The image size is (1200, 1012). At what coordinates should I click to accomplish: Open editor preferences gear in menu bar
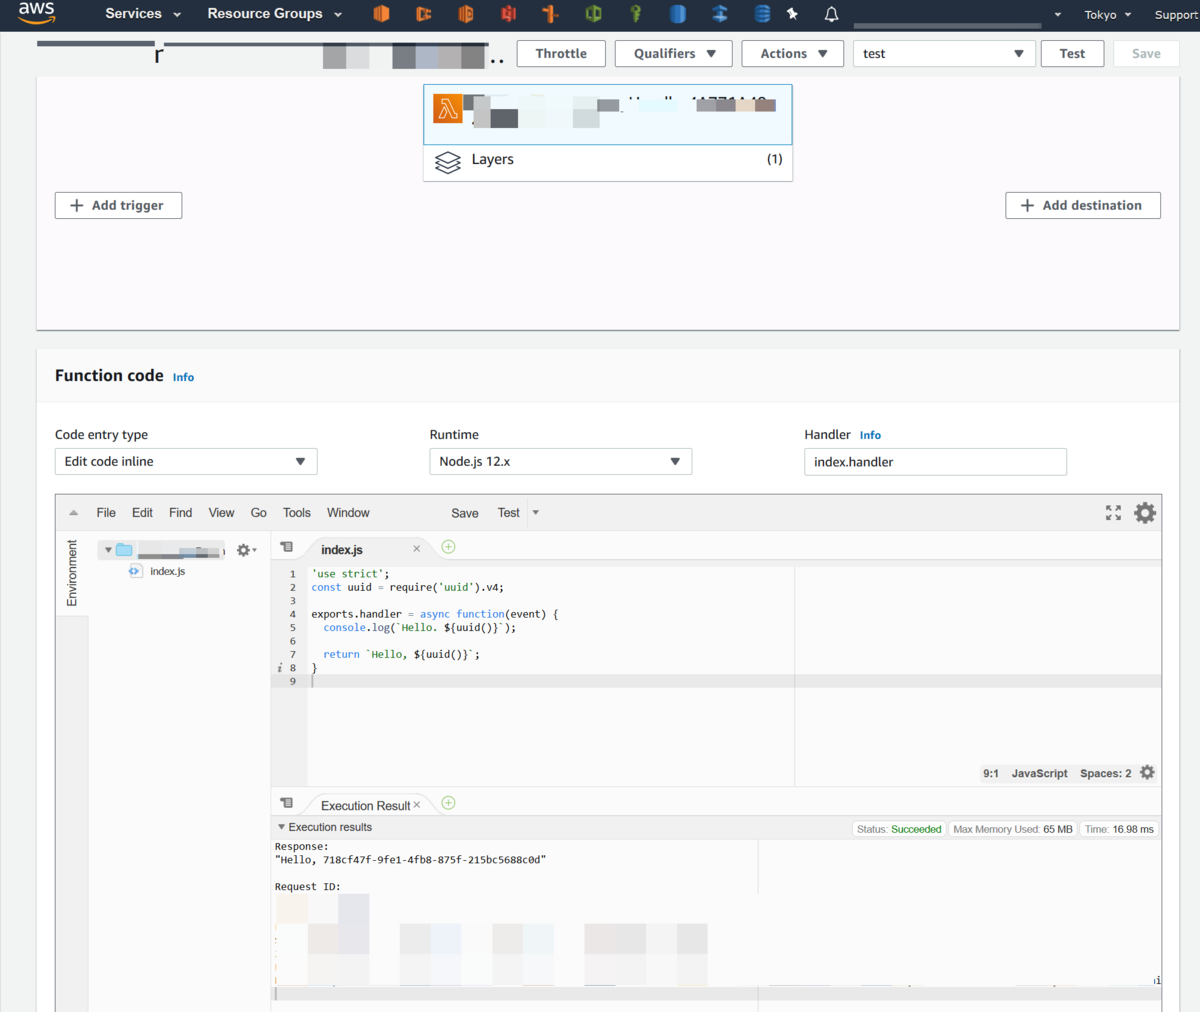tap(1145, 513)
